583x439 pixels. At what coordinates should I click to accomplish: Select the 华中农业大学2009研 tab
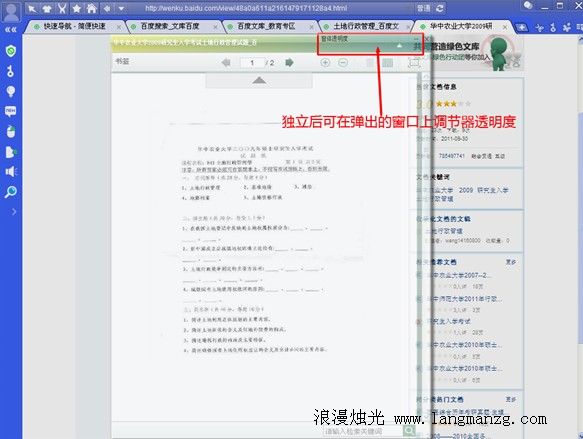pyautogui.click(x=461, y=26)
